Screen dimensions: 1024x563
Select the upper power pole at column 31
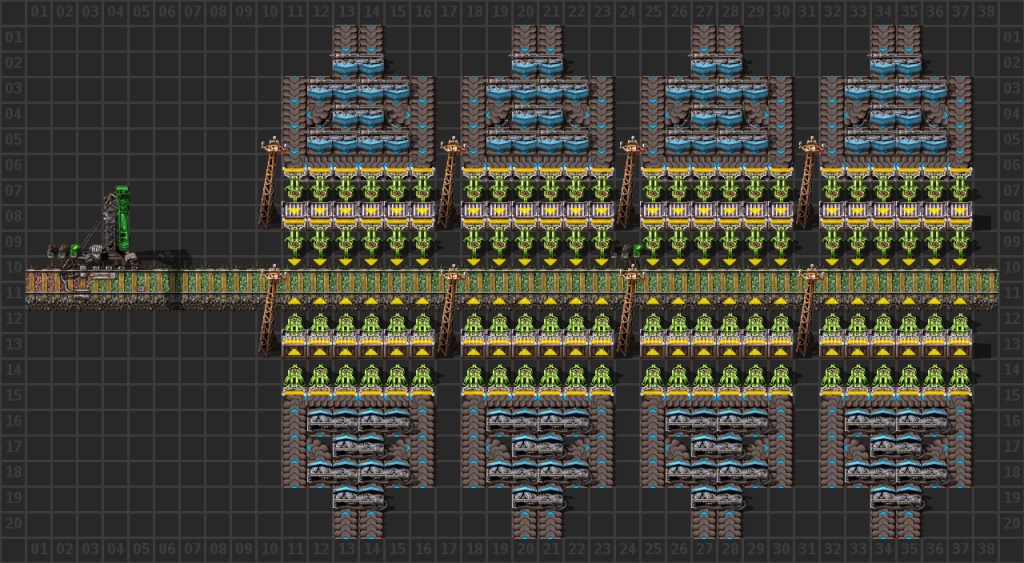point(808,182)
